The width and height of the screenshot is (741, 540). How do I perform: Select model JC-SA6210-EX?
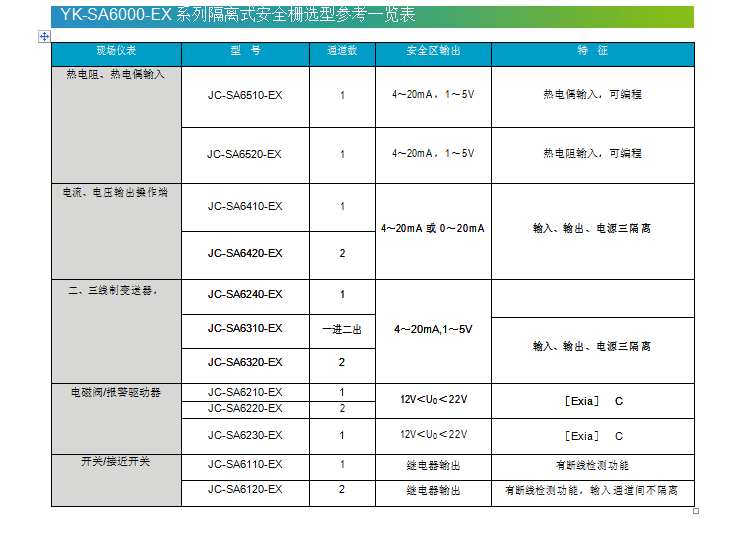(x=245, y=393)
